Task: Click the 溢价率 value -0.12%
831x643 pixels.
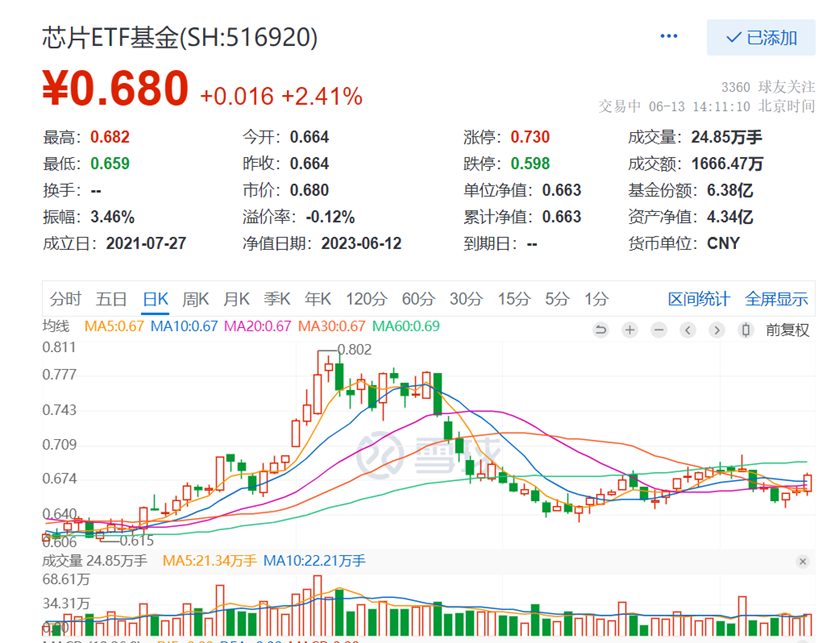Action: [x=330, y=217]
